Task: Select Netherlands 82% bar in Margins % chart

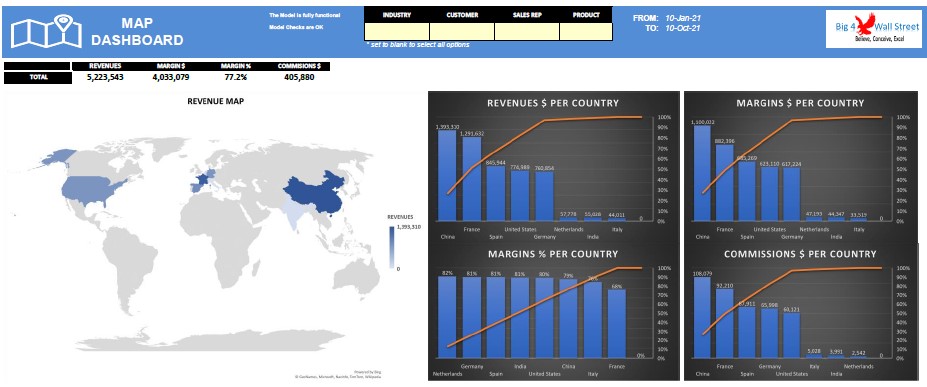Action: coord(447,317)
